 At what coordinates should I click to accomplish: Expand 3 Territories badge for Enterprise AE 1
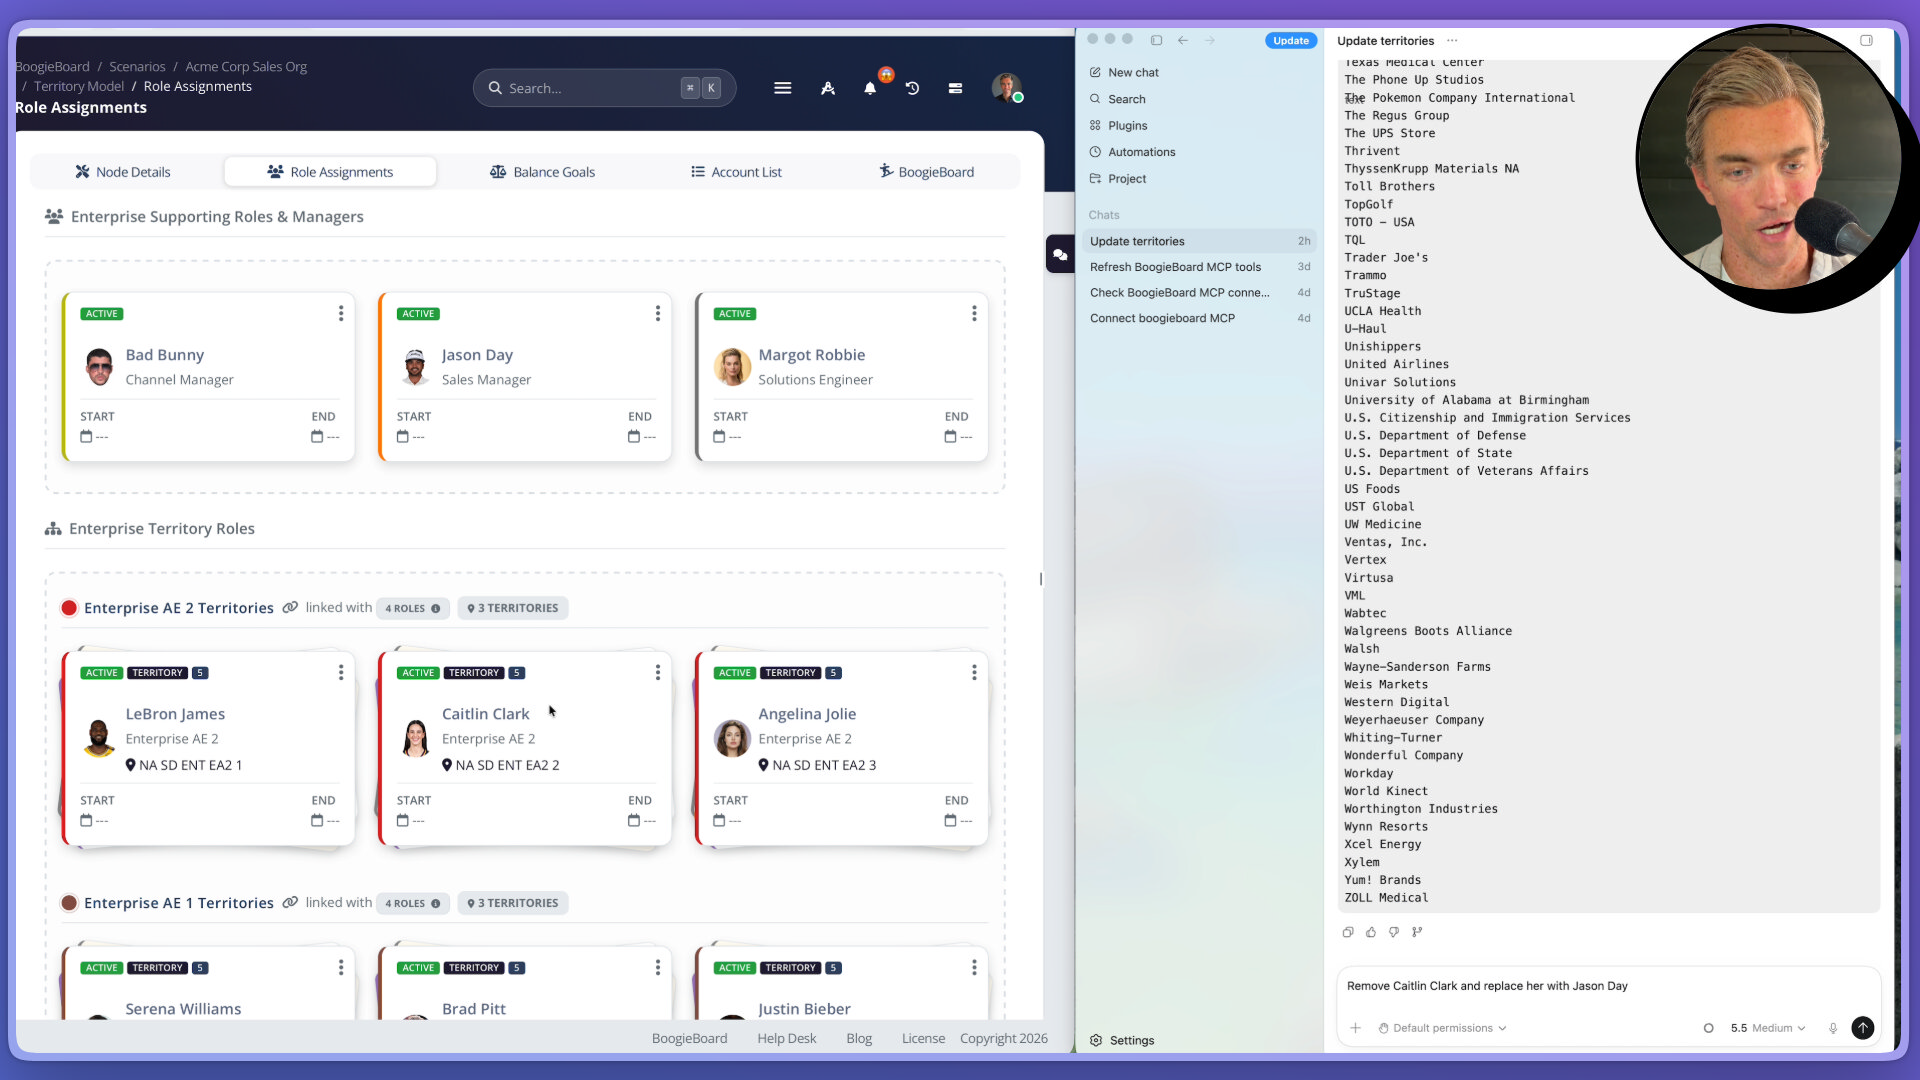(x=513, y=903)
